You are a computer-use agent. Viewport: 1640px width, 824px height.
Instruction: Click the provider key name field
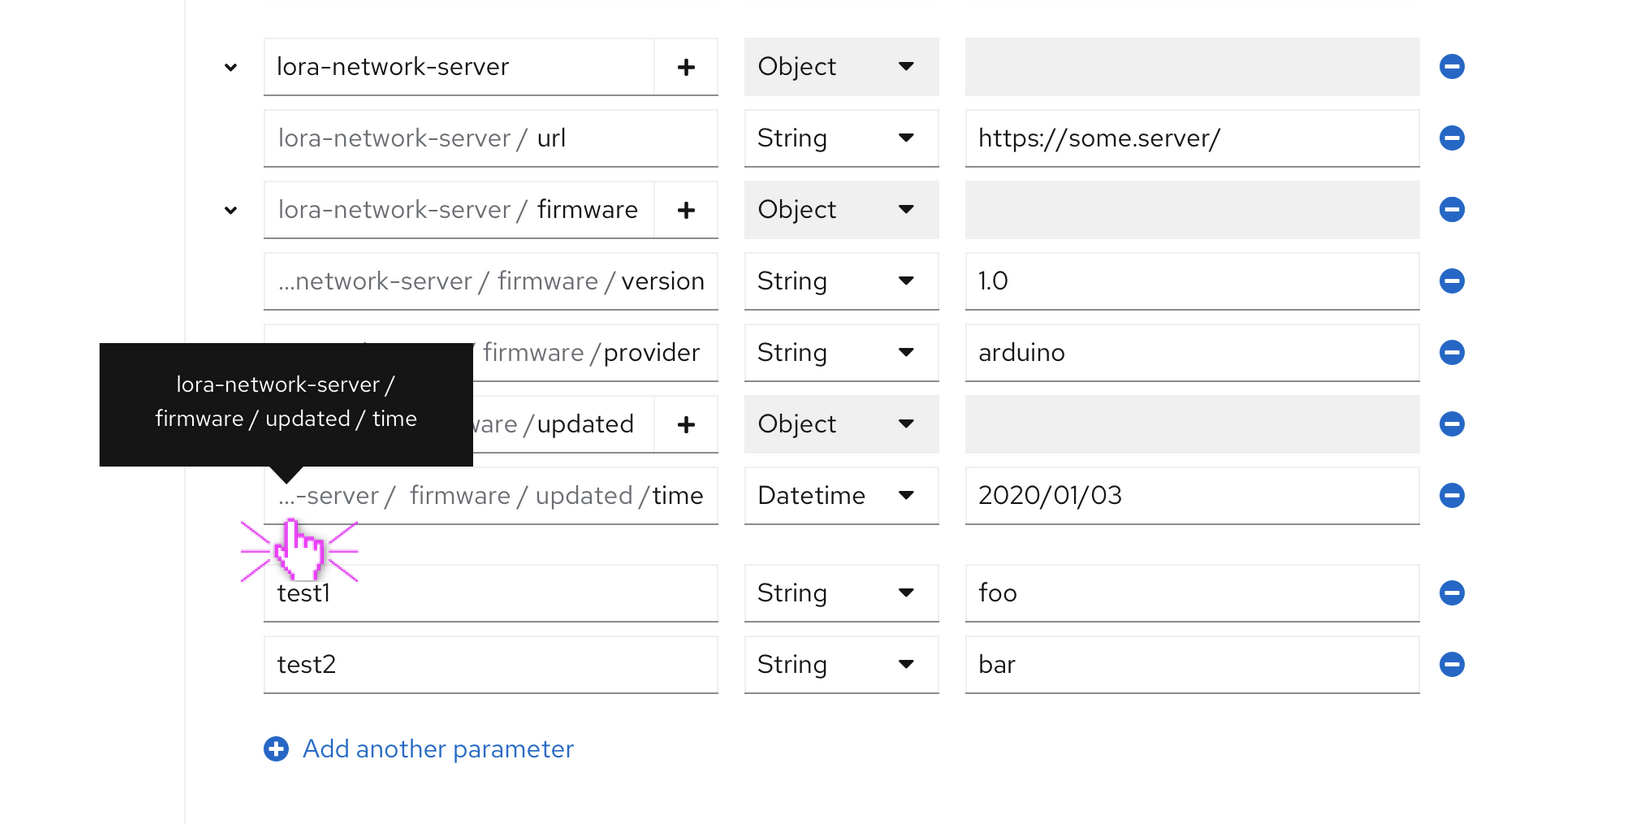point(595,353)
